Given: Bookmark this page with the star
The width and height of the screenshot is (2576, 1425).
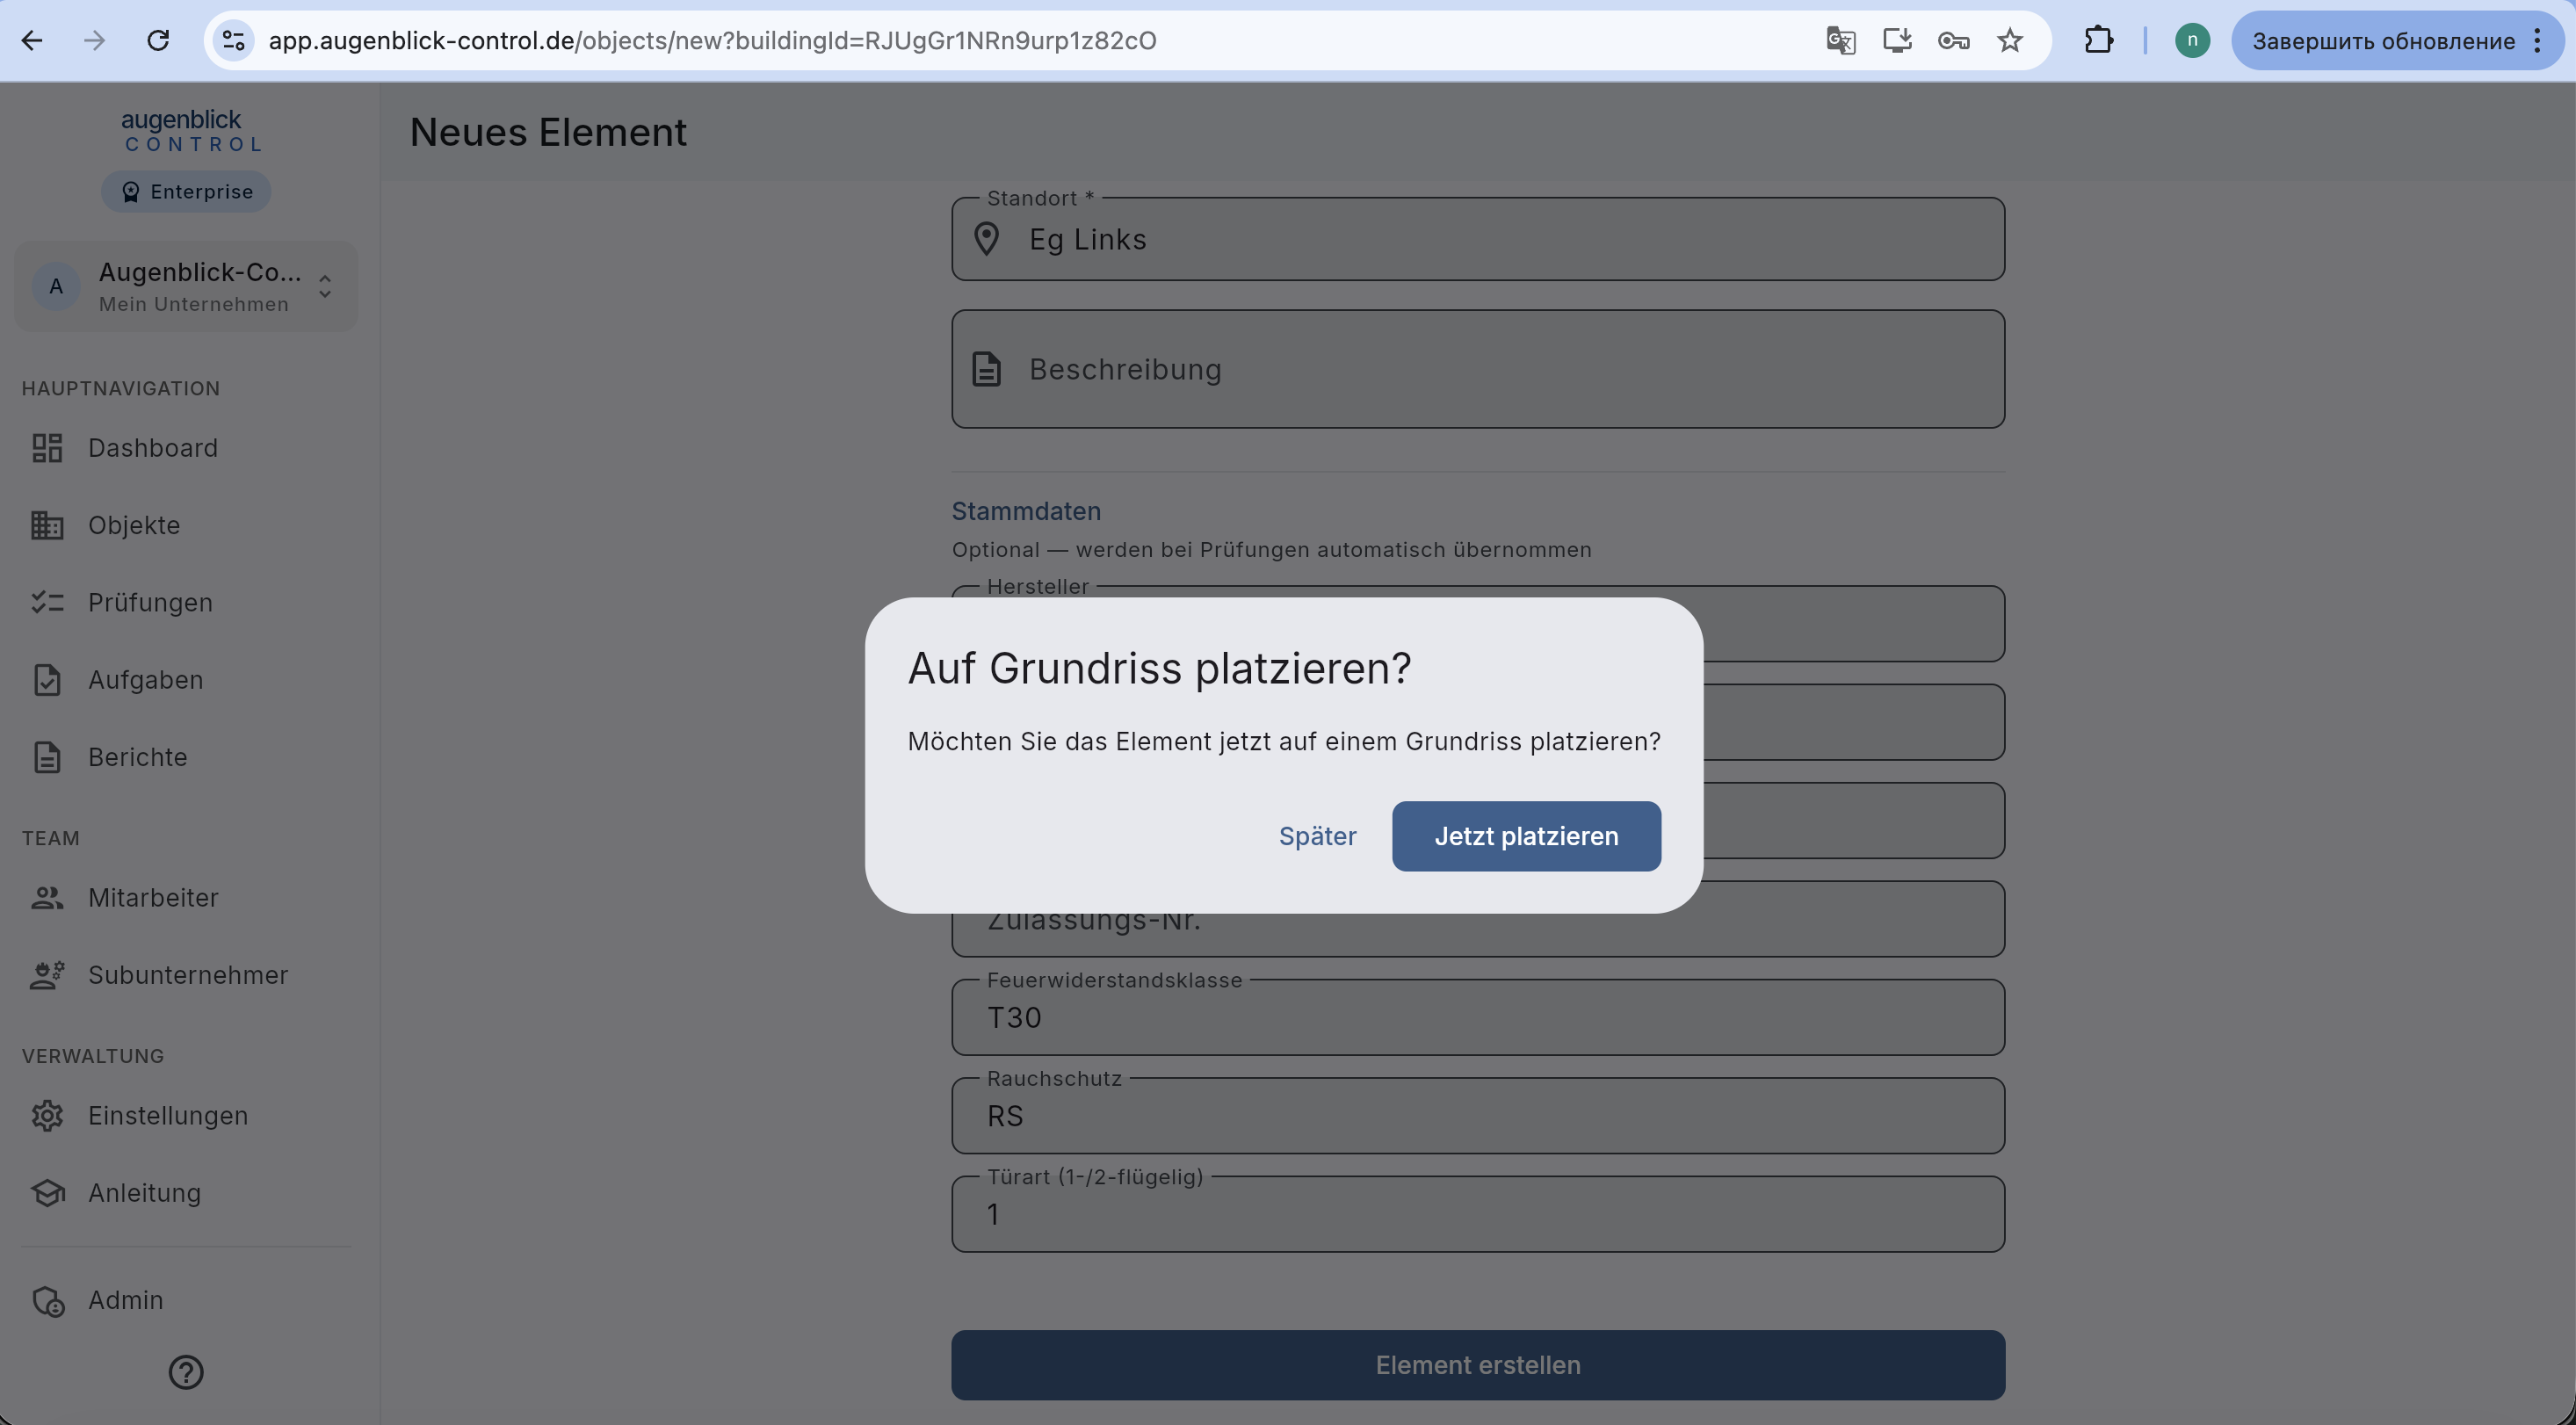Looking at the screenshot, I should tap(2010, 40).
